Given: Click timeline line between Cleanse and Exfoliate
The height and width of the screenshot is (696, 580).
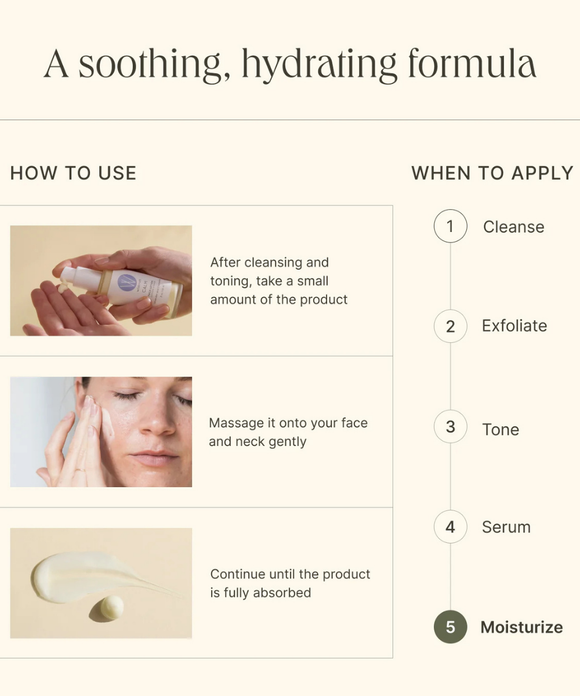Looking at the screenshot, I should click(x=450, y=276).
